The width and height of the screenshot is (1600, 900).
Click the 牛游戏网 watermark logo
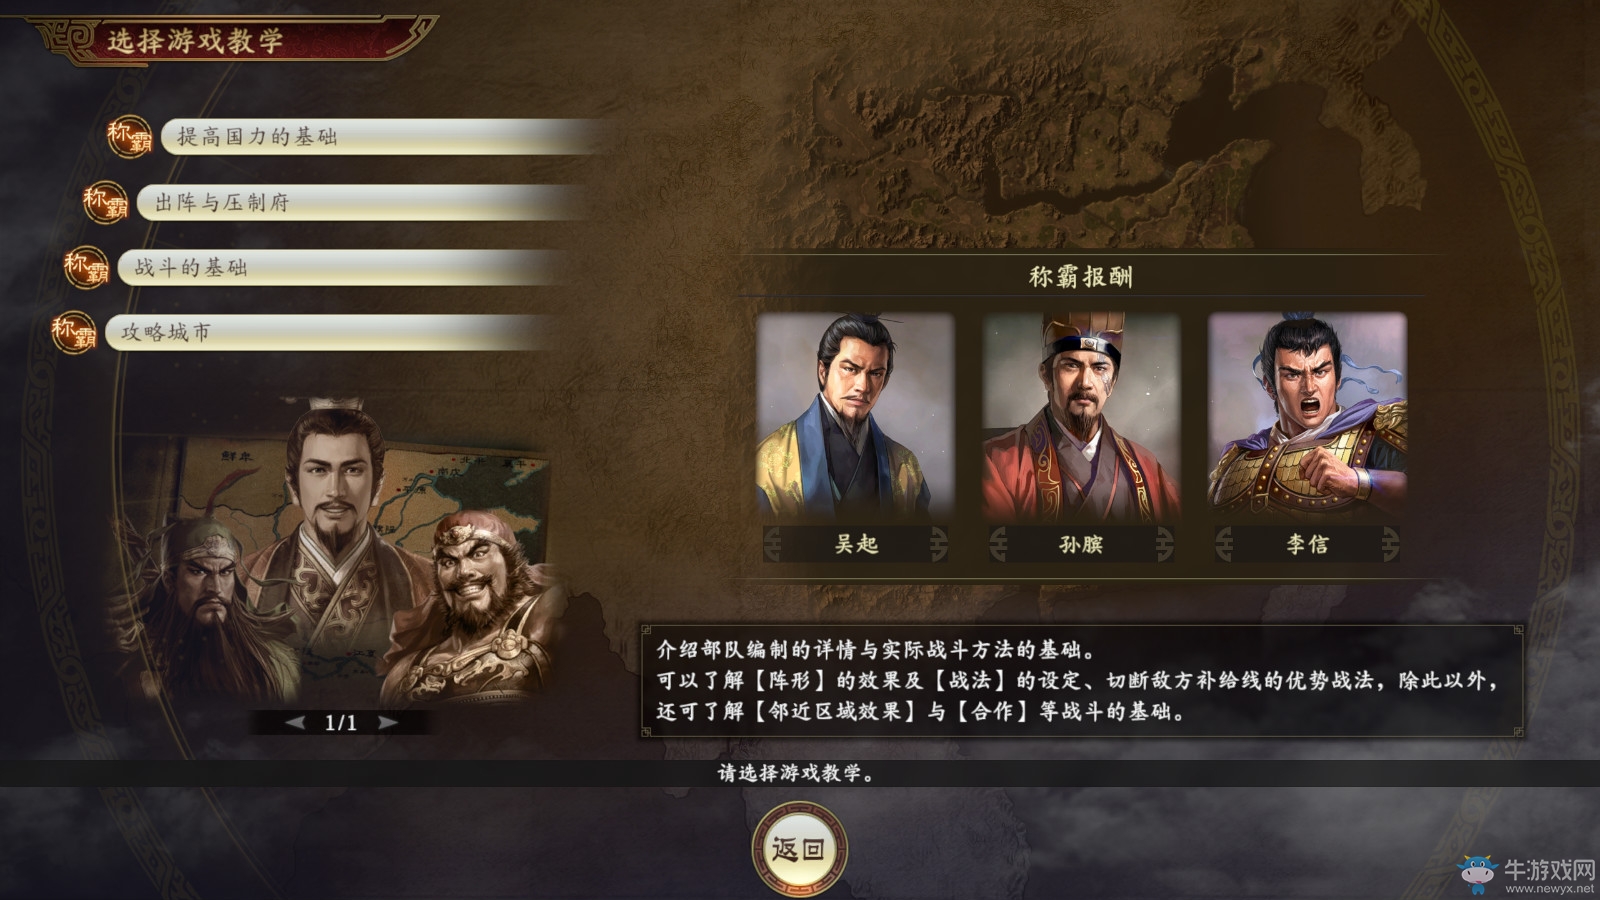tap(1526, 873)
